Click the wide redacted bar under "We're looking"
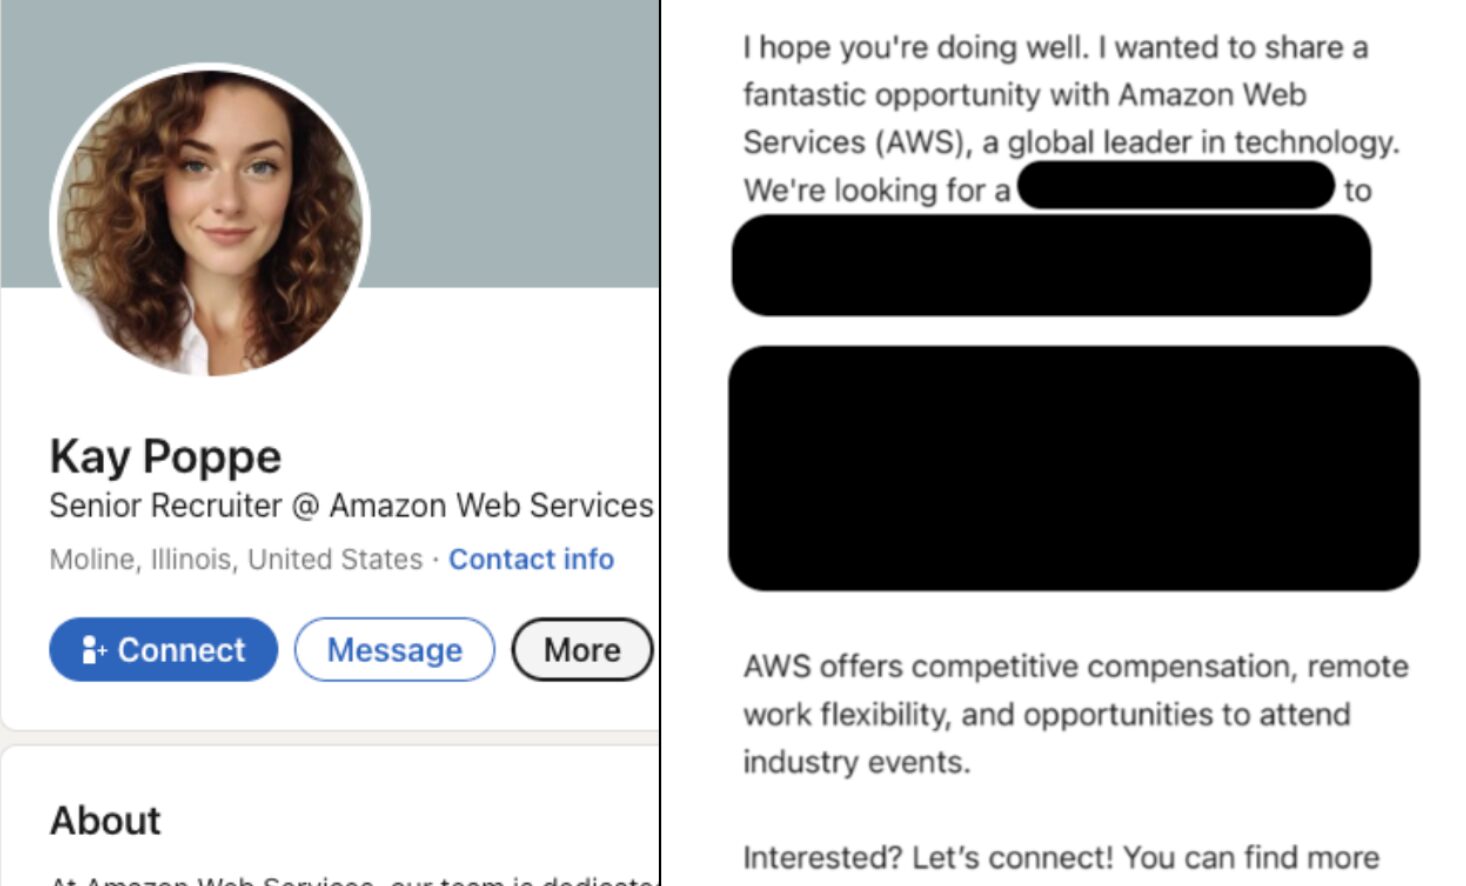Image resolution: width=1466 pixels, height=886 pixels. pyautogui.click(x=1052, y=265)
